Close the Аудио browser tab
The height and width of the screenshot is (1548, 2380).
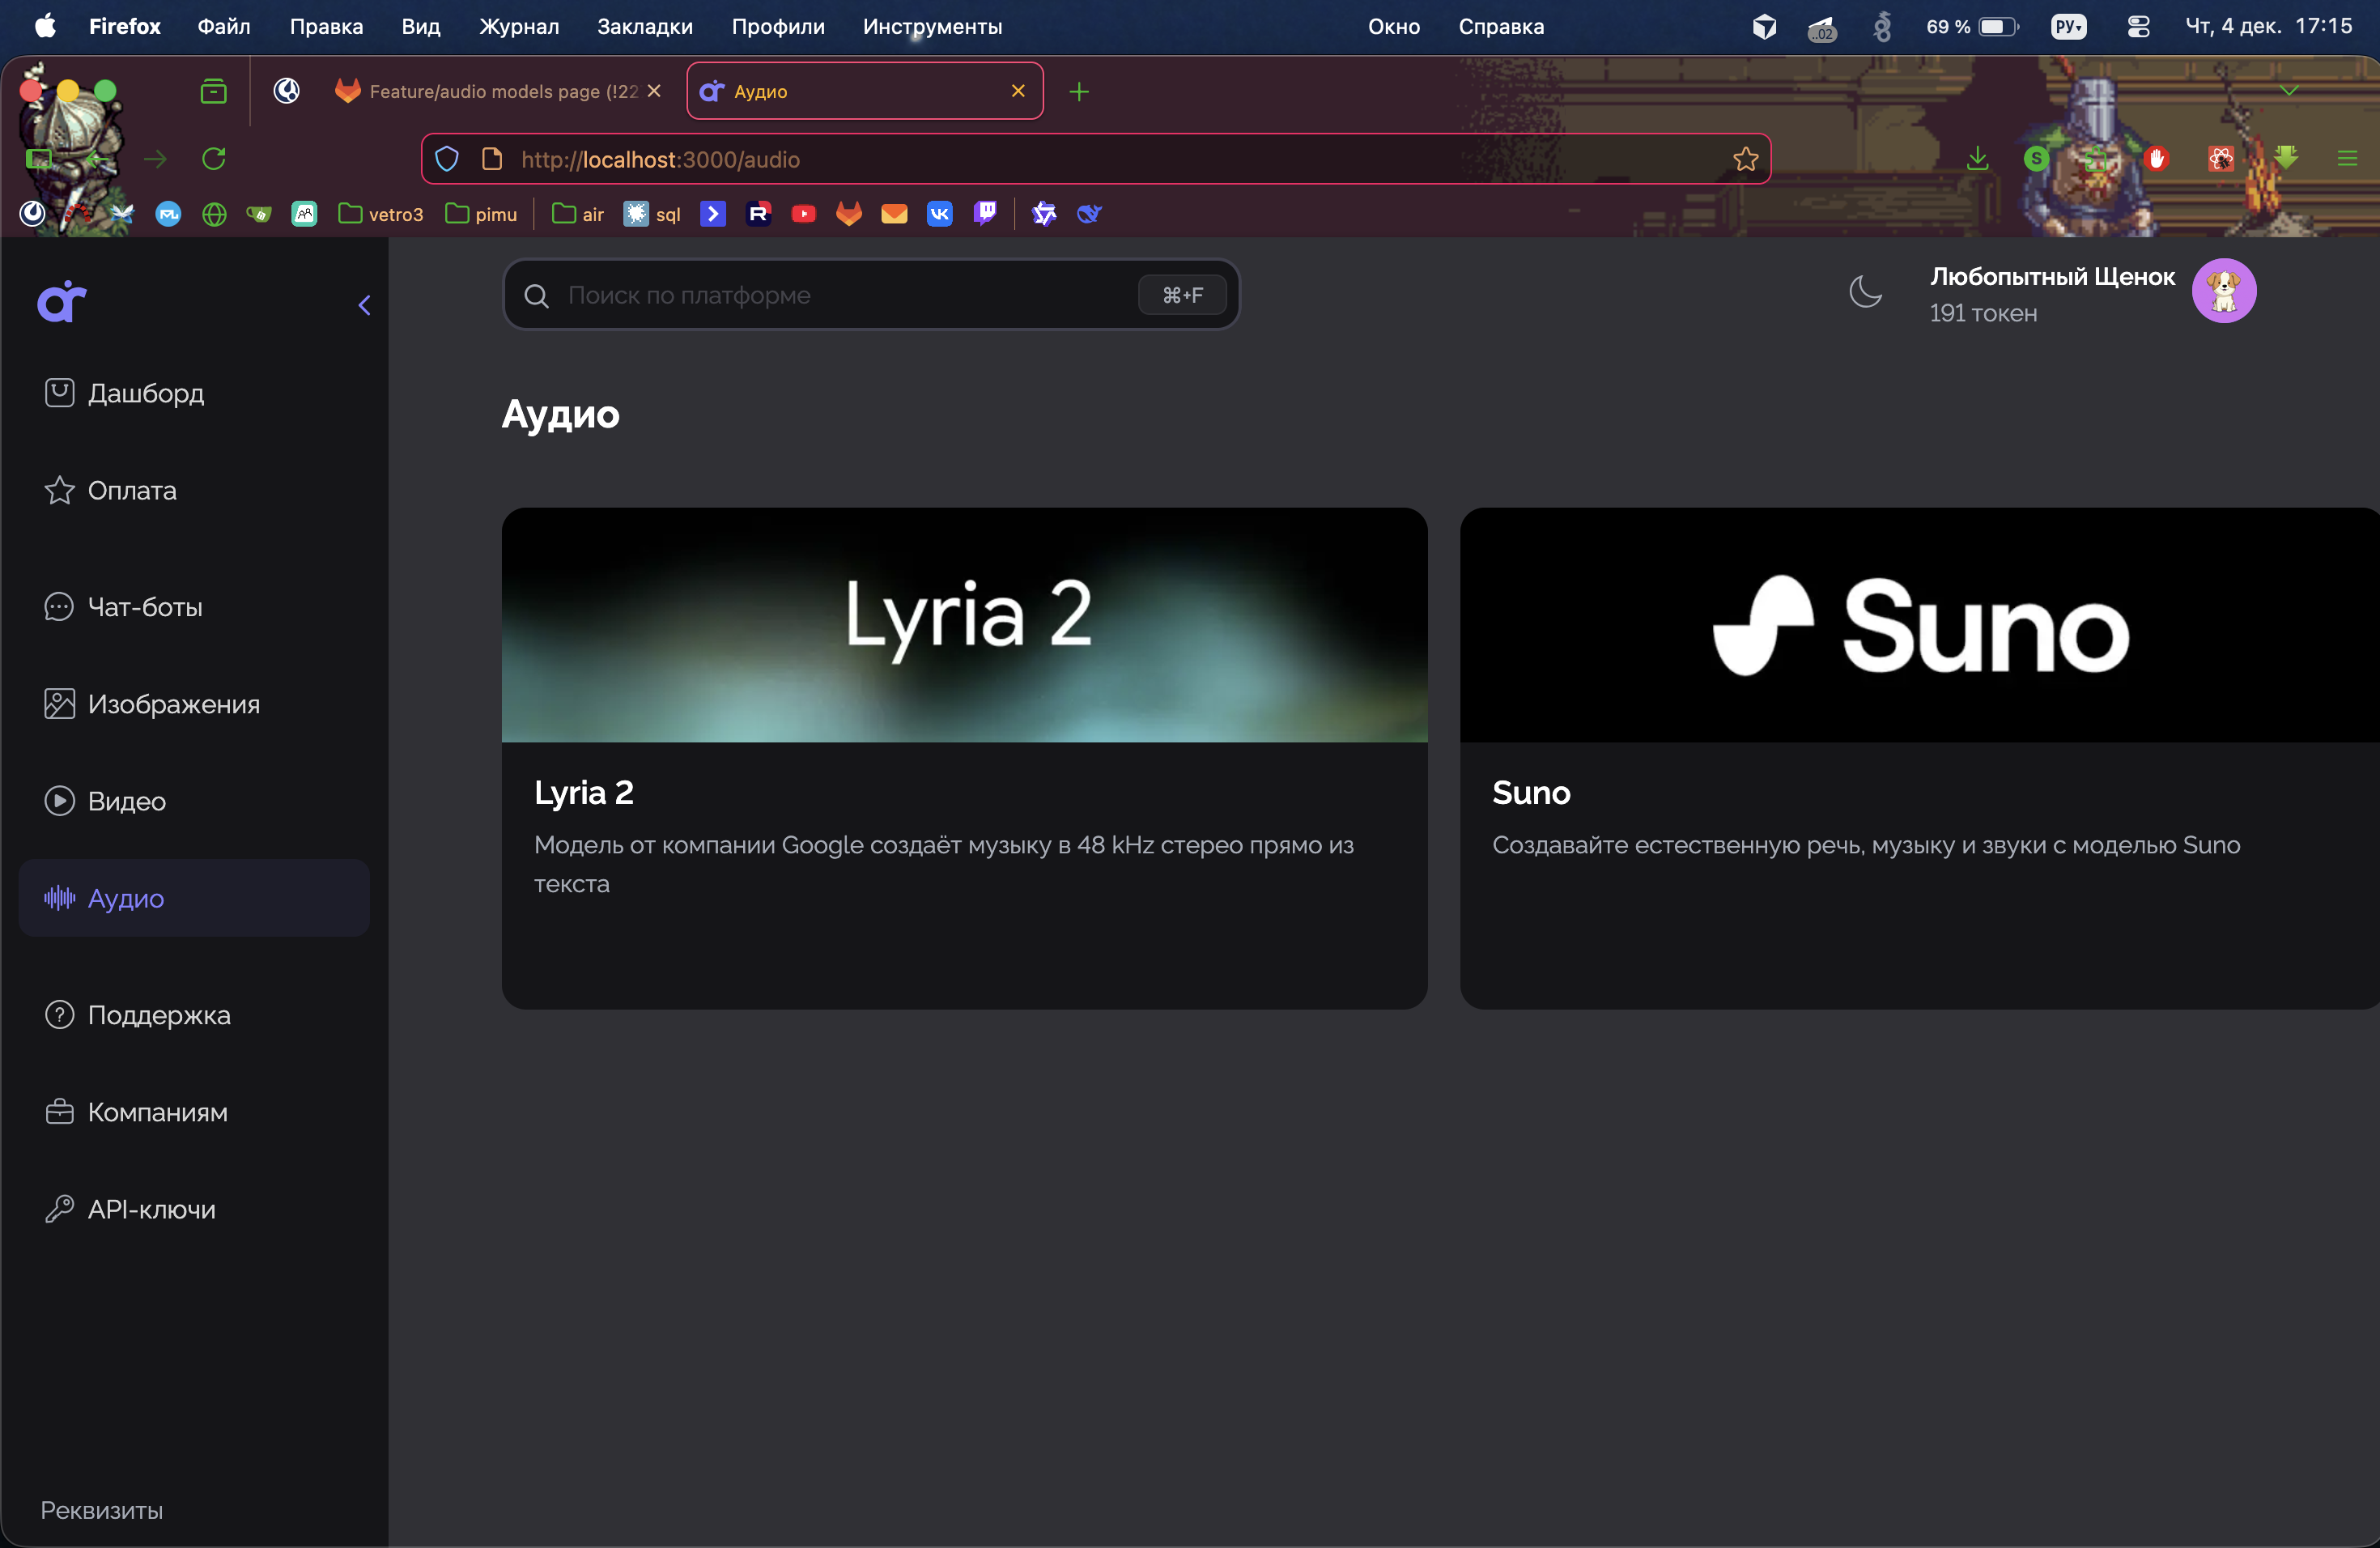(1018, 91)
